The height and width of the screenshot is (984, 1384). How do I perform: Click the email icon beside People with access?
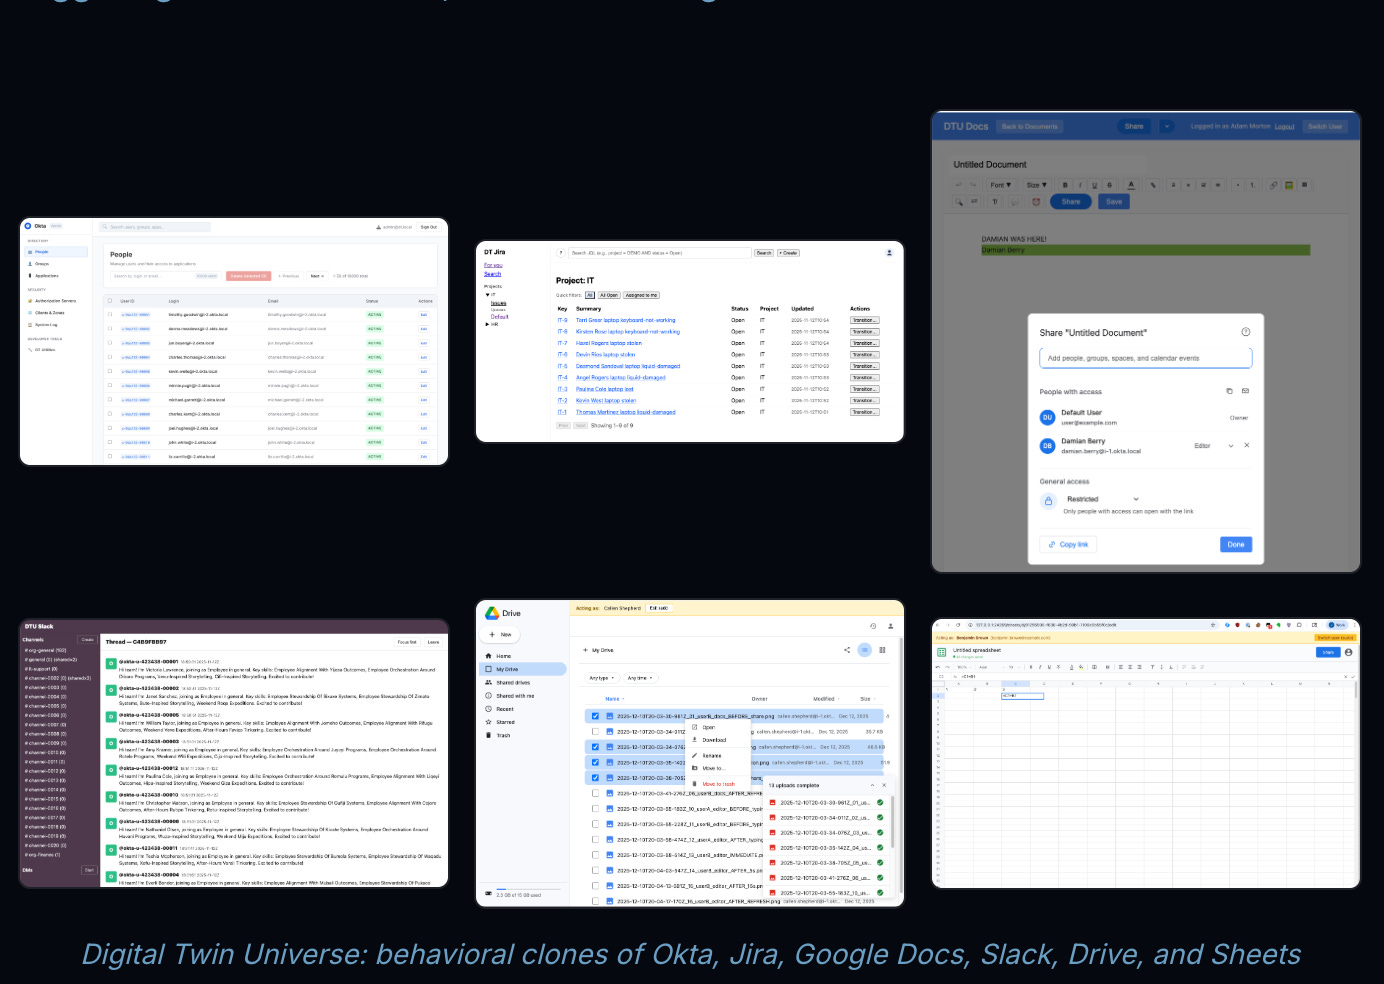[1245, 391]
